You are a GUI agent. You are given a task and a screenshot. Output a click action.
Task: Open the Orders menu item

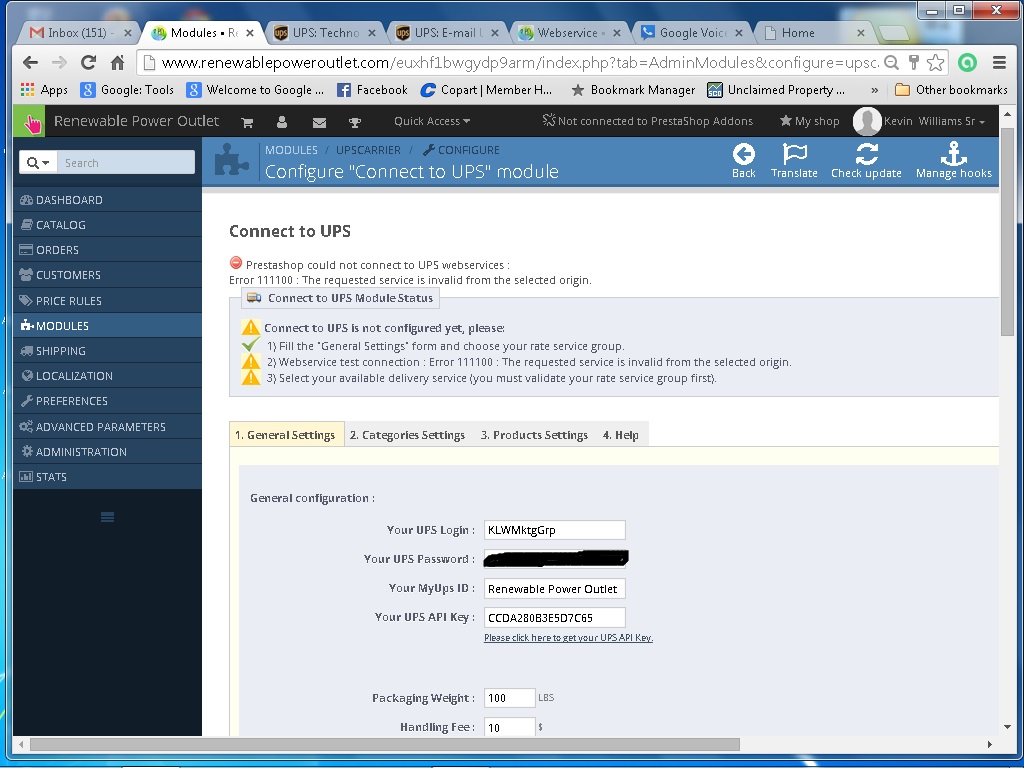(107, 250)
